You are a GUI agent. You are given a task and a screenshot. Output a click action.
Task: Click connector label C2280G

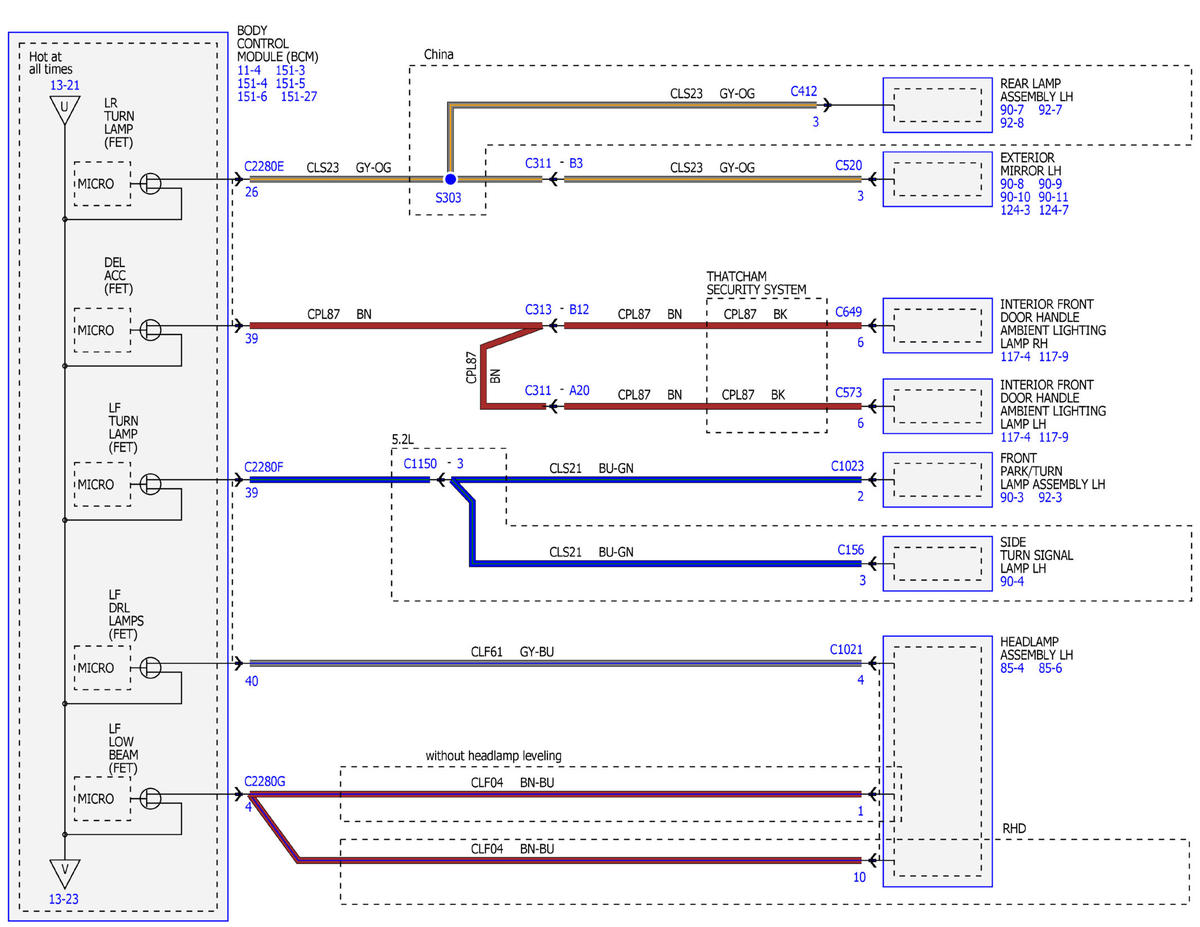(265, 781)
